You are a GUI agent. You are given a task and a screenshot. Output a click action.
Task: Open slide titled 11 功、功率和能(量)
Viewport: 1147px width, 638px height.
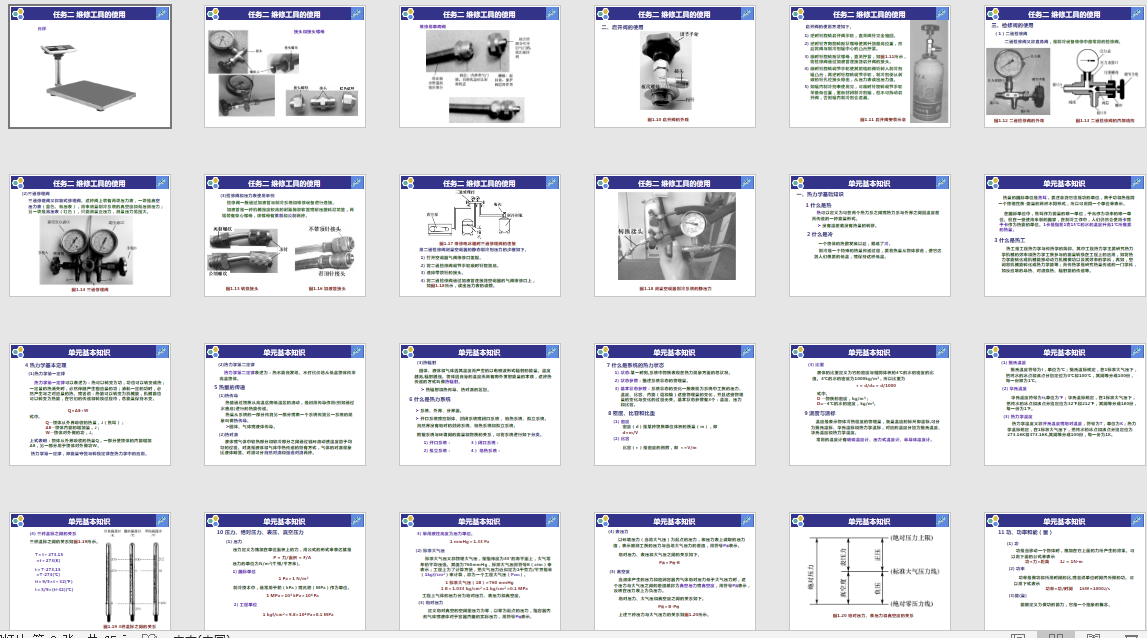click(x=1064, y=571)
